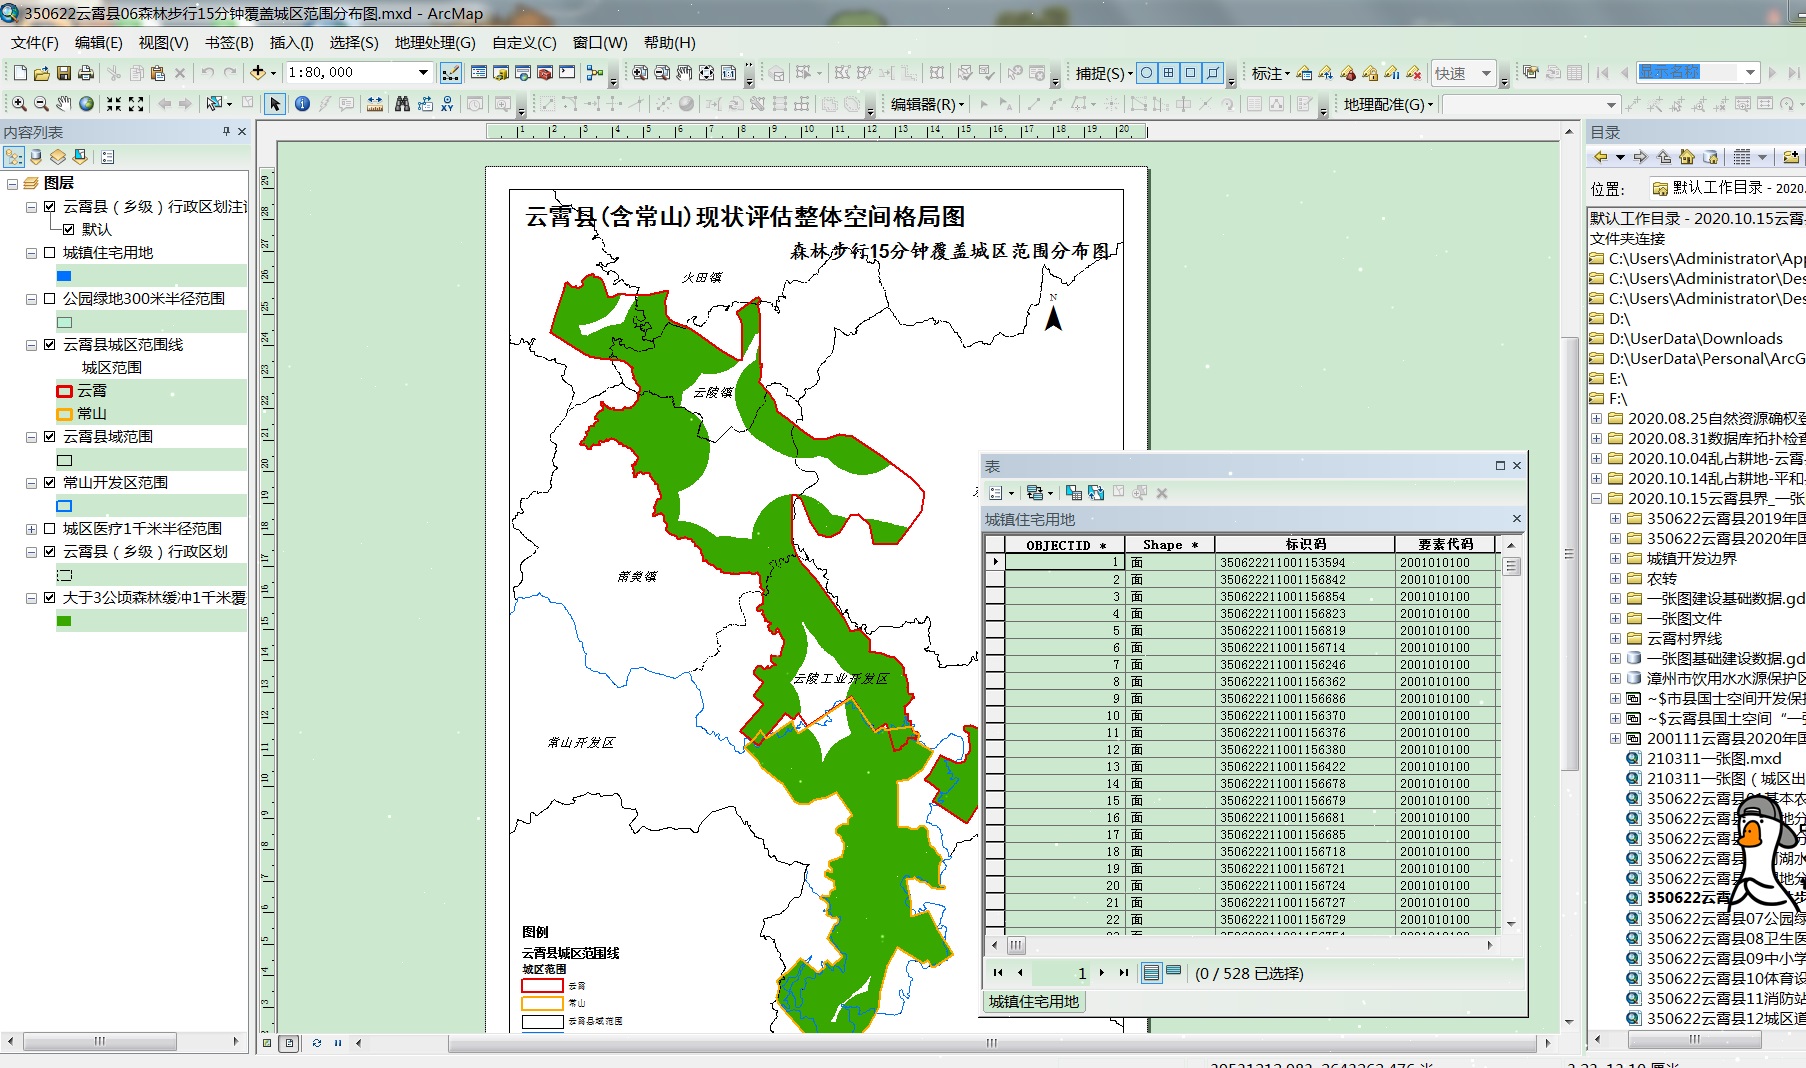
Task: Uncheck the 云霄县域范围 layer
Action: click(x=49, y=437)
